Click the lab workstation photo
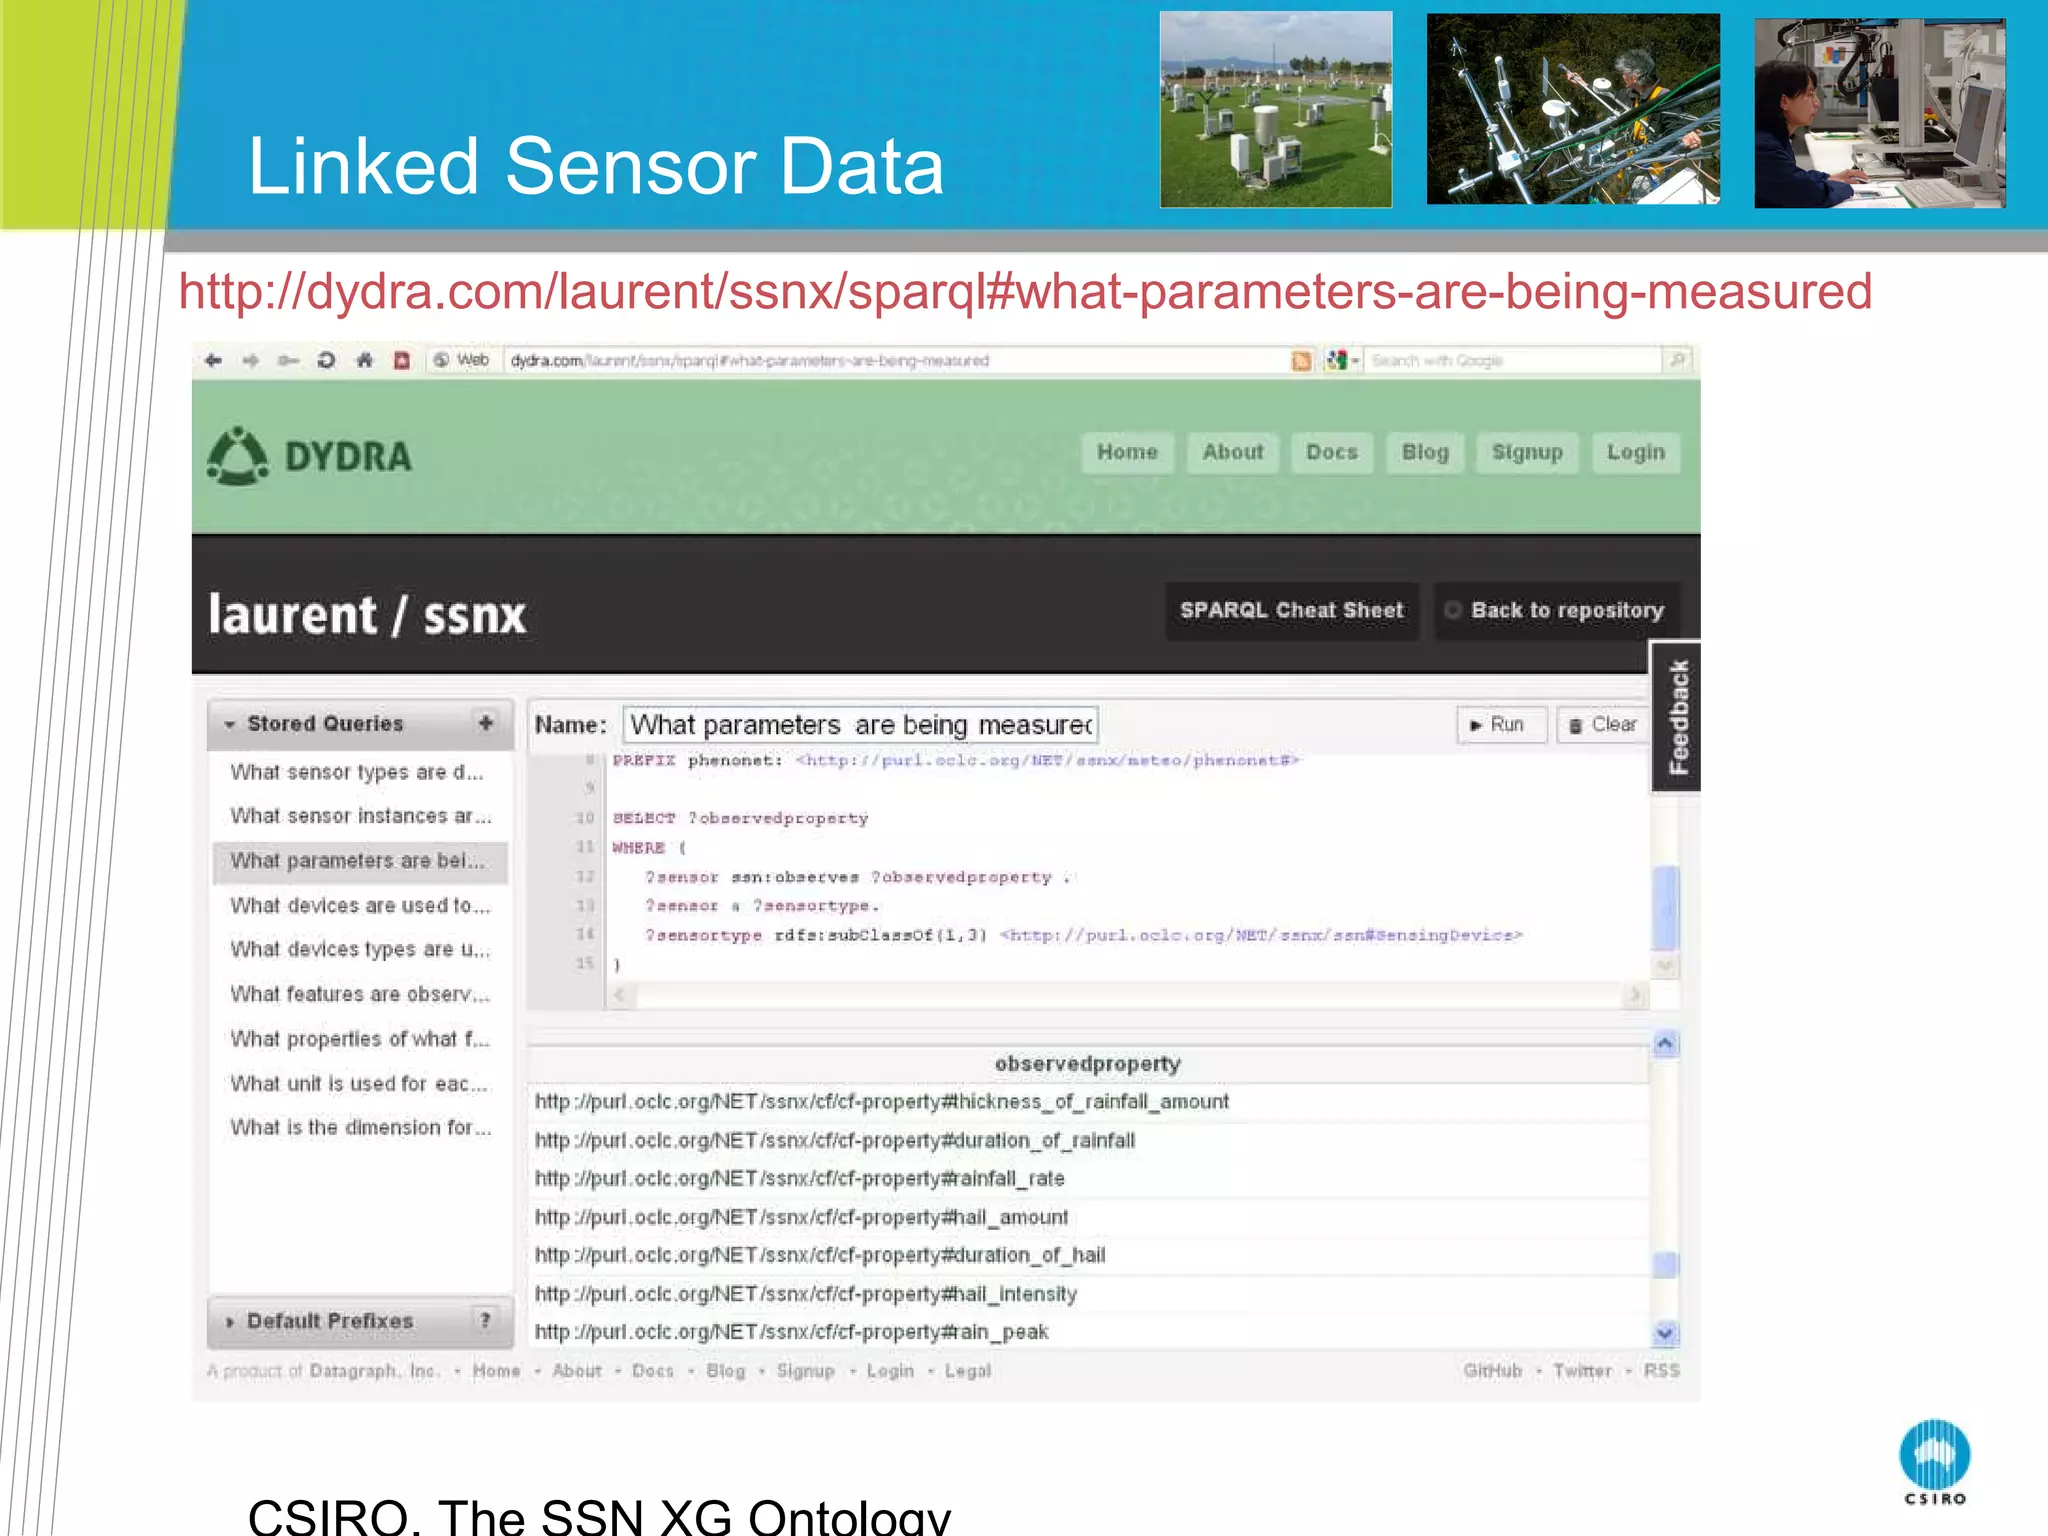 [1880, 113]
